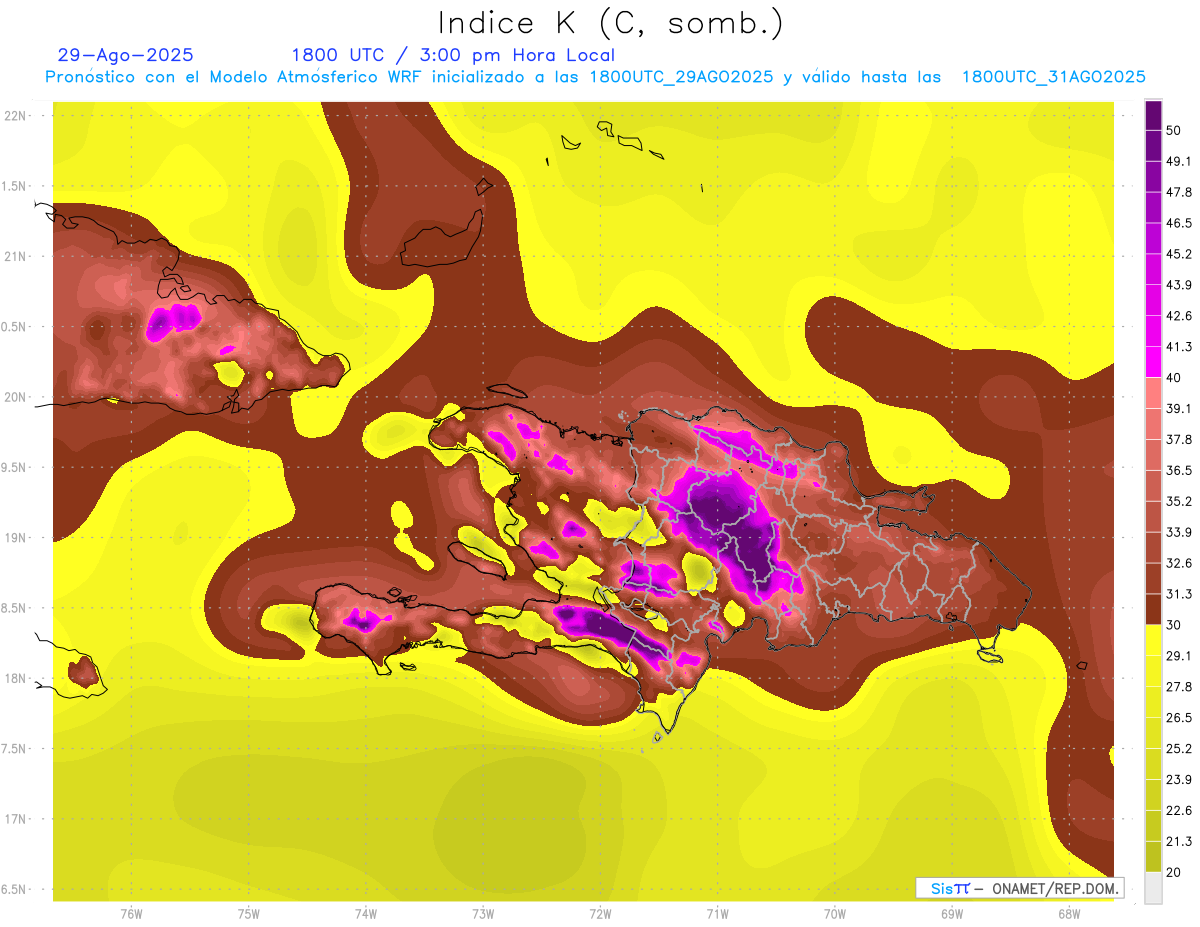
Task: Click the bright yellow swatch between 29.1 and 30
Action: click(1153, 640)
